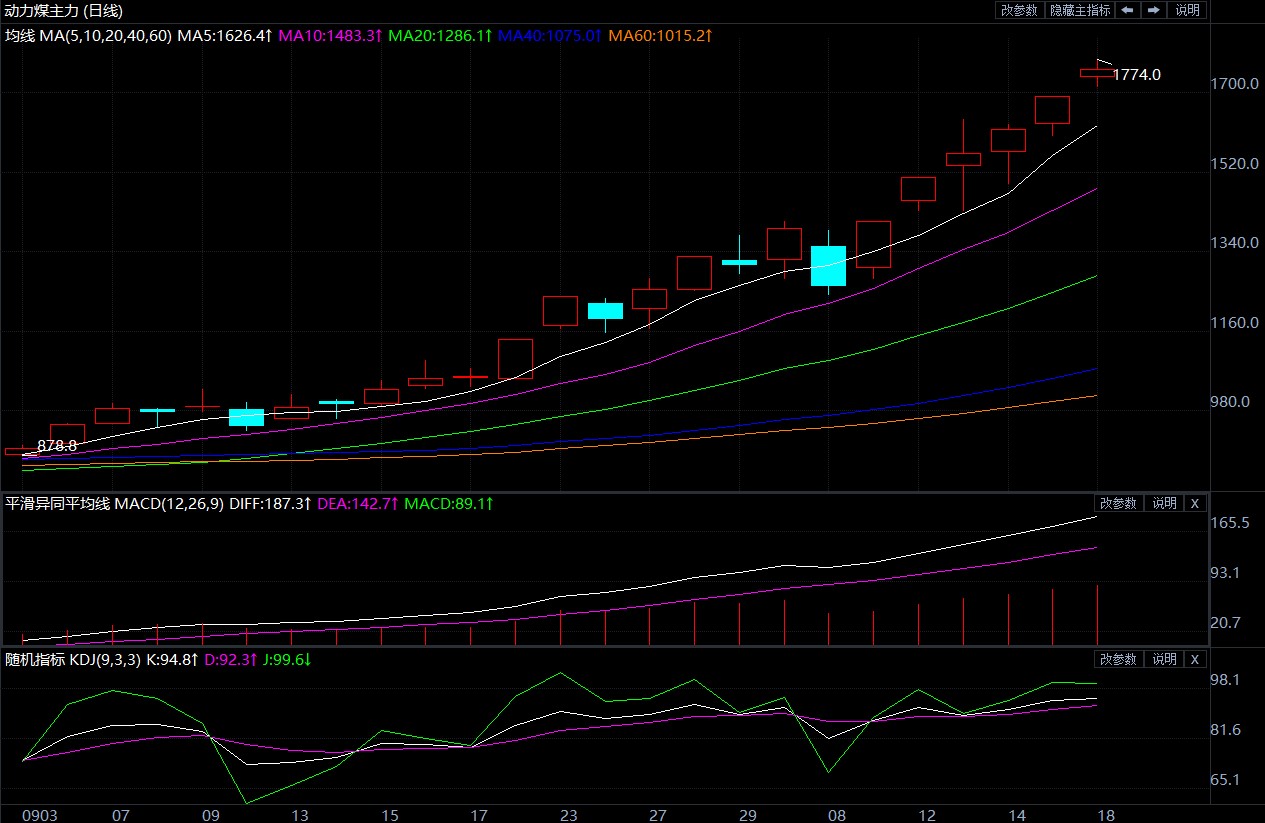Close the KDJ indicator panel with X
1265x823 pixels.
1194,660
